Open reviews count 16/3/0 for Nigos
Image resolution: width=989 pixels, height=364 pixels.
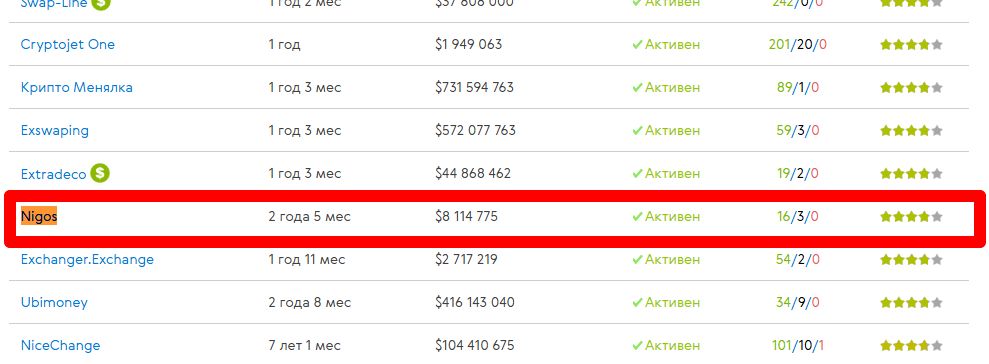(x=798, y=216)
